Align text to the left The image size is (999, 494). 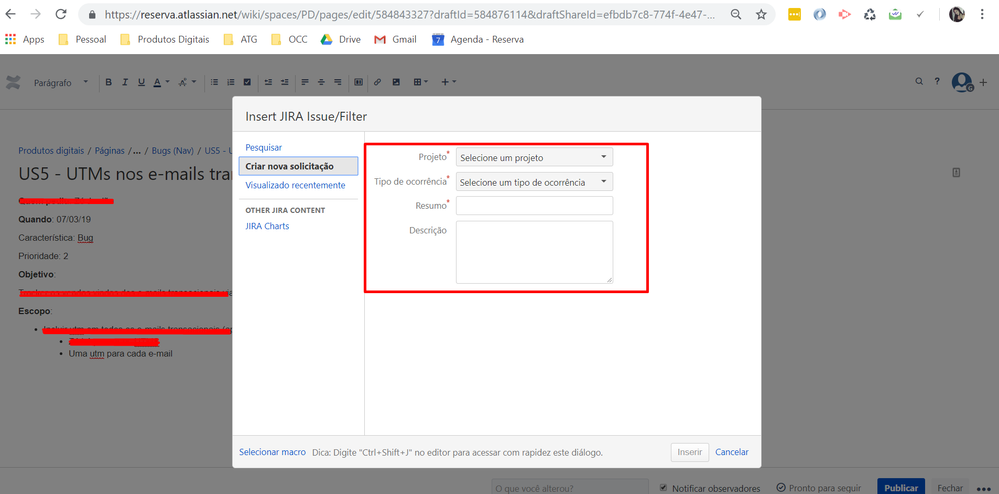coord(305,82)
